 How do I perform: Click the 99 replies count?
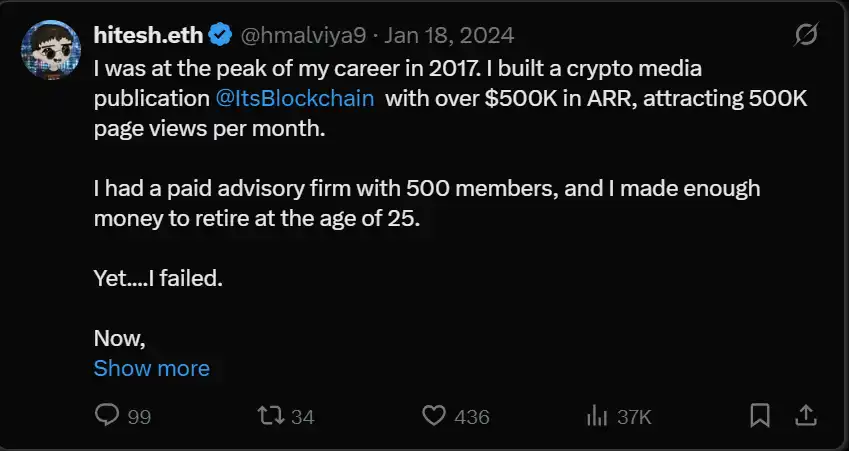(x=139, y=416)
